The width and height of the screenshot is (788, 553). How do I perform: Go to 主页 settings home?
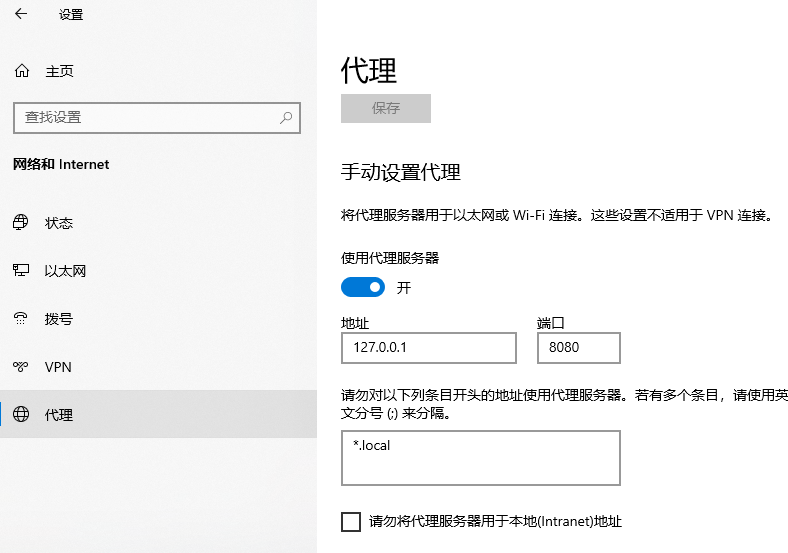pos(59,71)
